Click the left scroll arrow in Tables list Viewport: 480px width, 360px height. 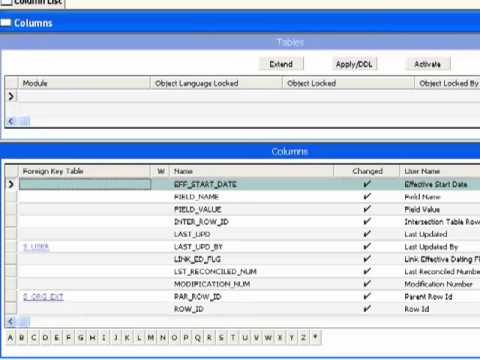(x=11, y=122)
